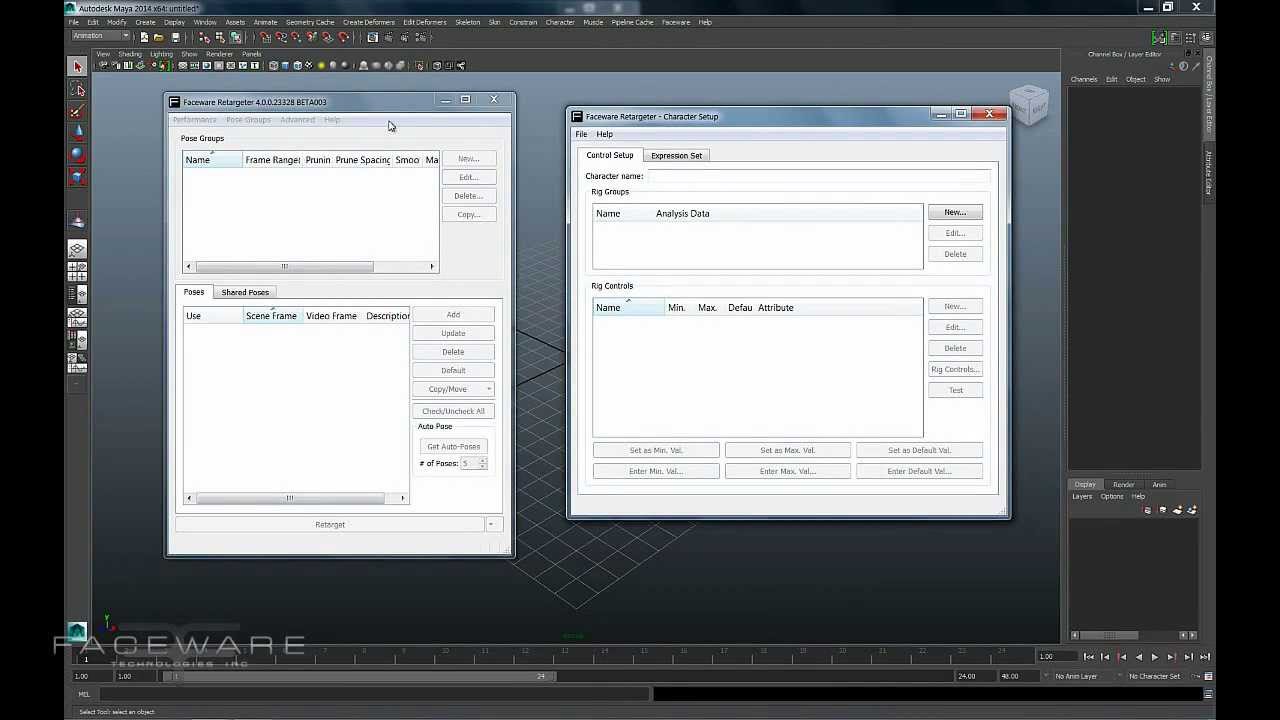Click the Character name input field
Viewport: 1280px width, 720px height.
click(818, 176)
